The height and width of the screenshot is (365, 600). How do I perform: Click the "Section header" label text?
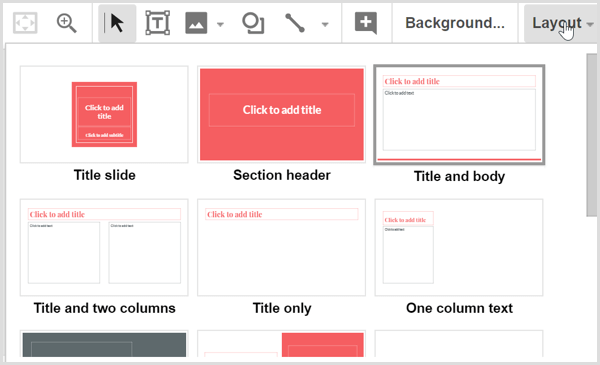click(282, 175)
